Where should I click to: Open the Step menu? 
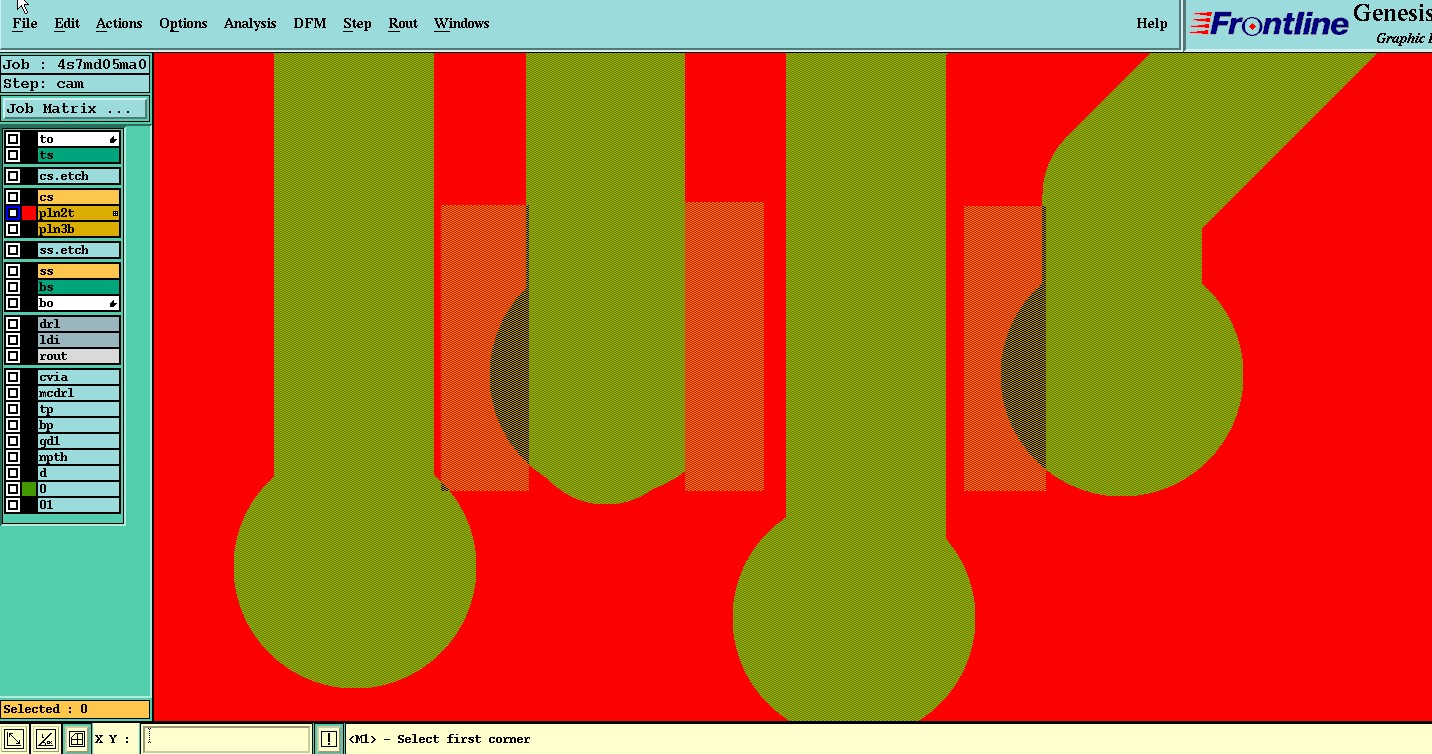[357, 23]
